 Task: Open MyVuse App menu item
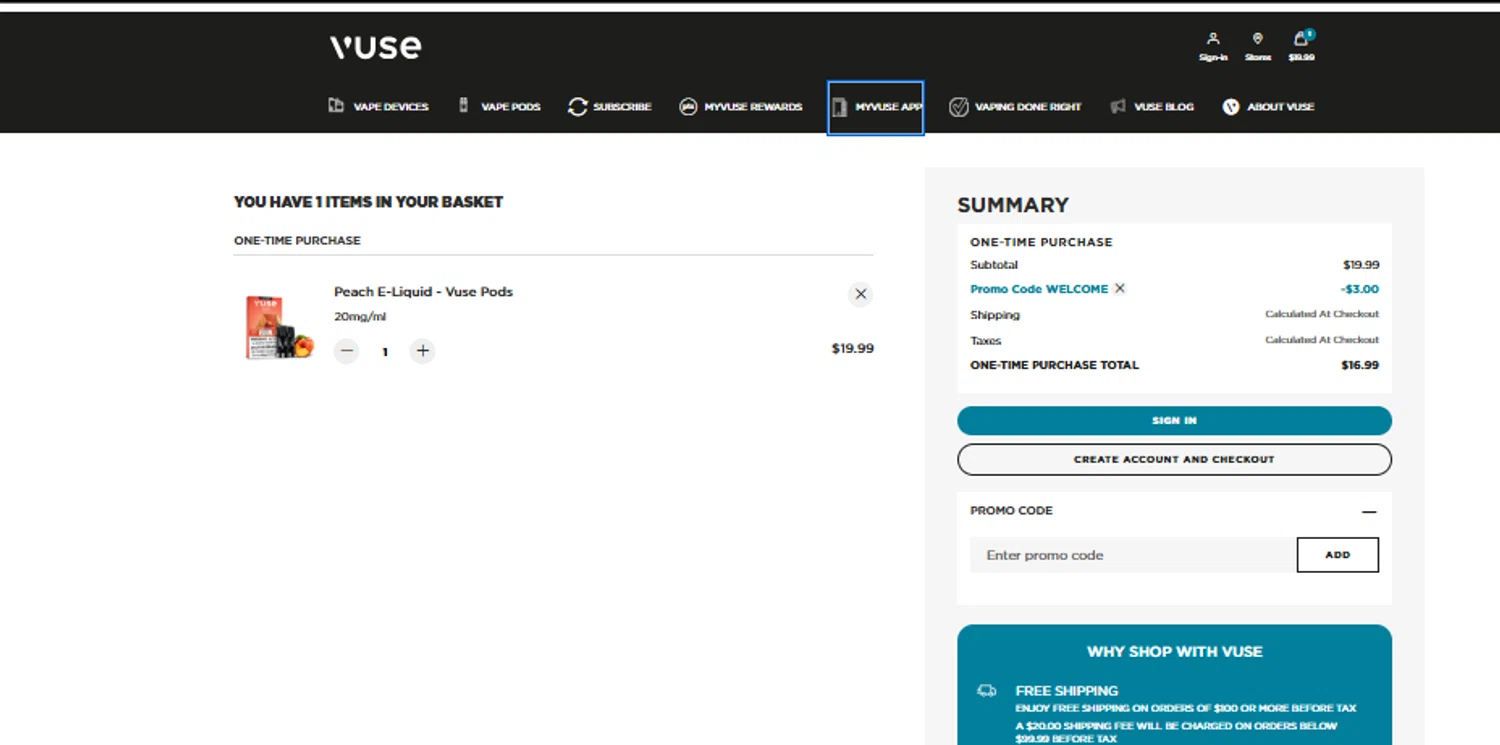(x=888, y=107)
